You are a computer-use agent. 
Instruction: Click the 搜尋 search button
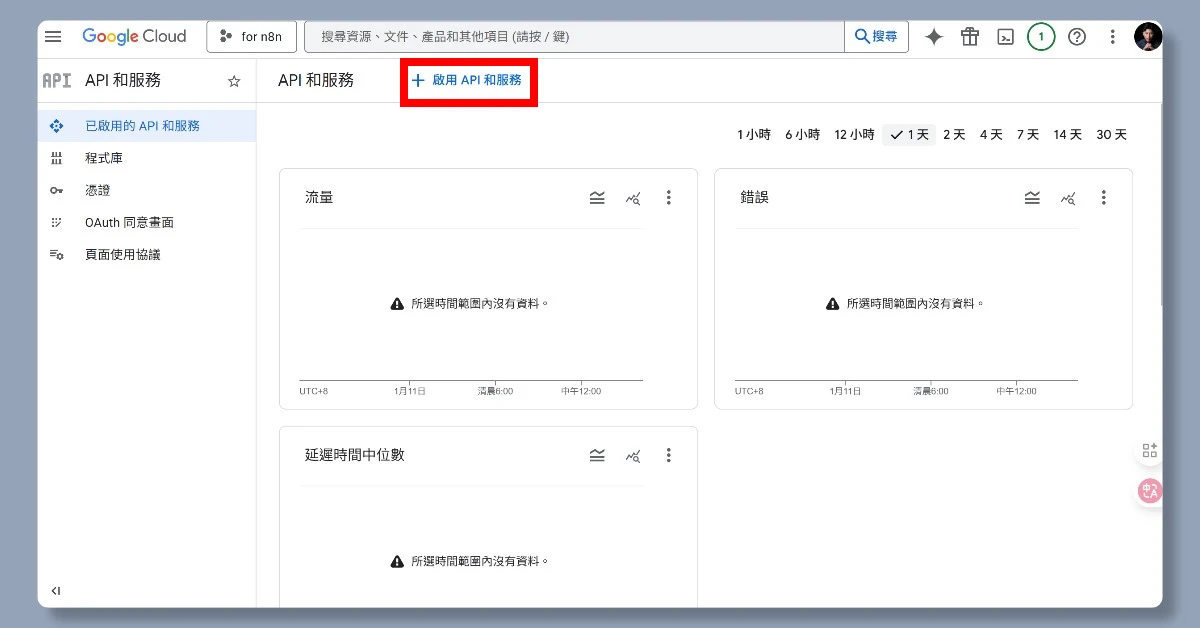876,37
